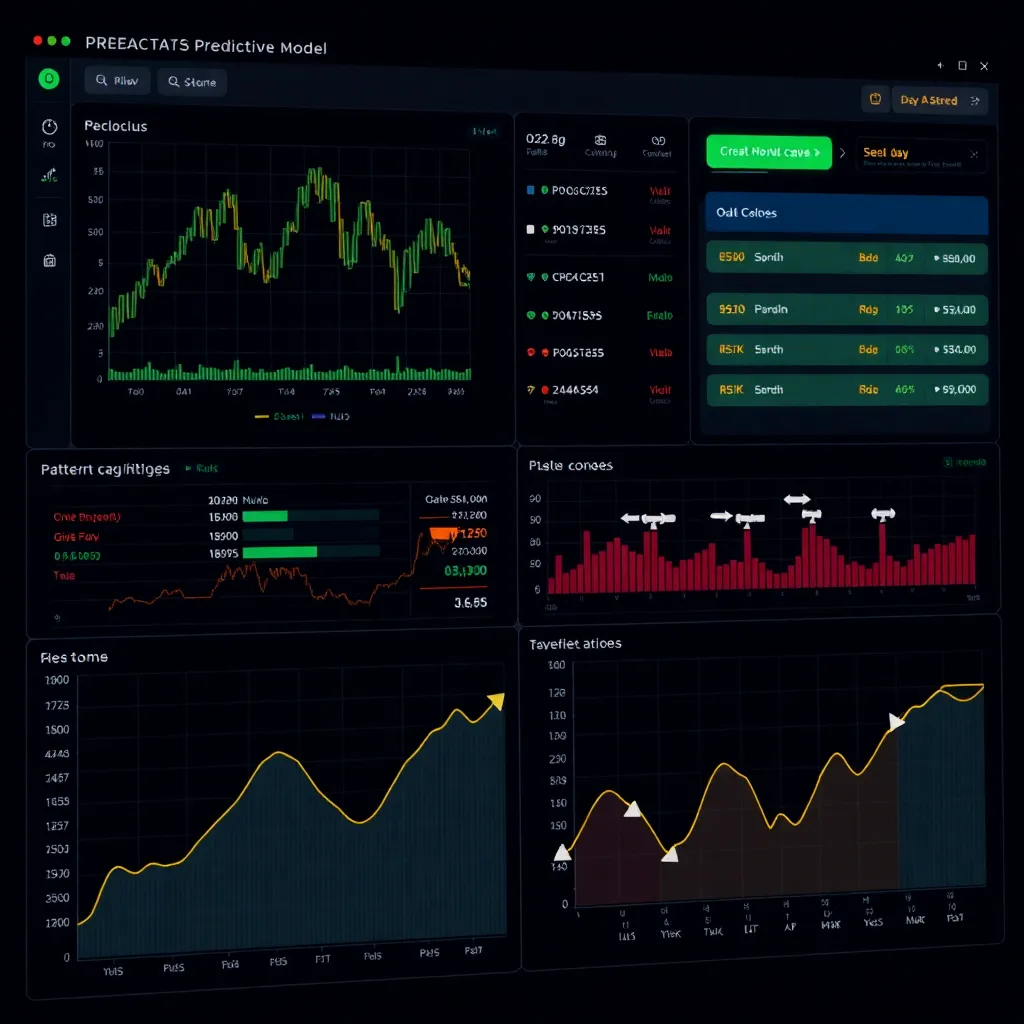
Task: Click the calendar icon in left sidebar
Action: pos(50,261)
